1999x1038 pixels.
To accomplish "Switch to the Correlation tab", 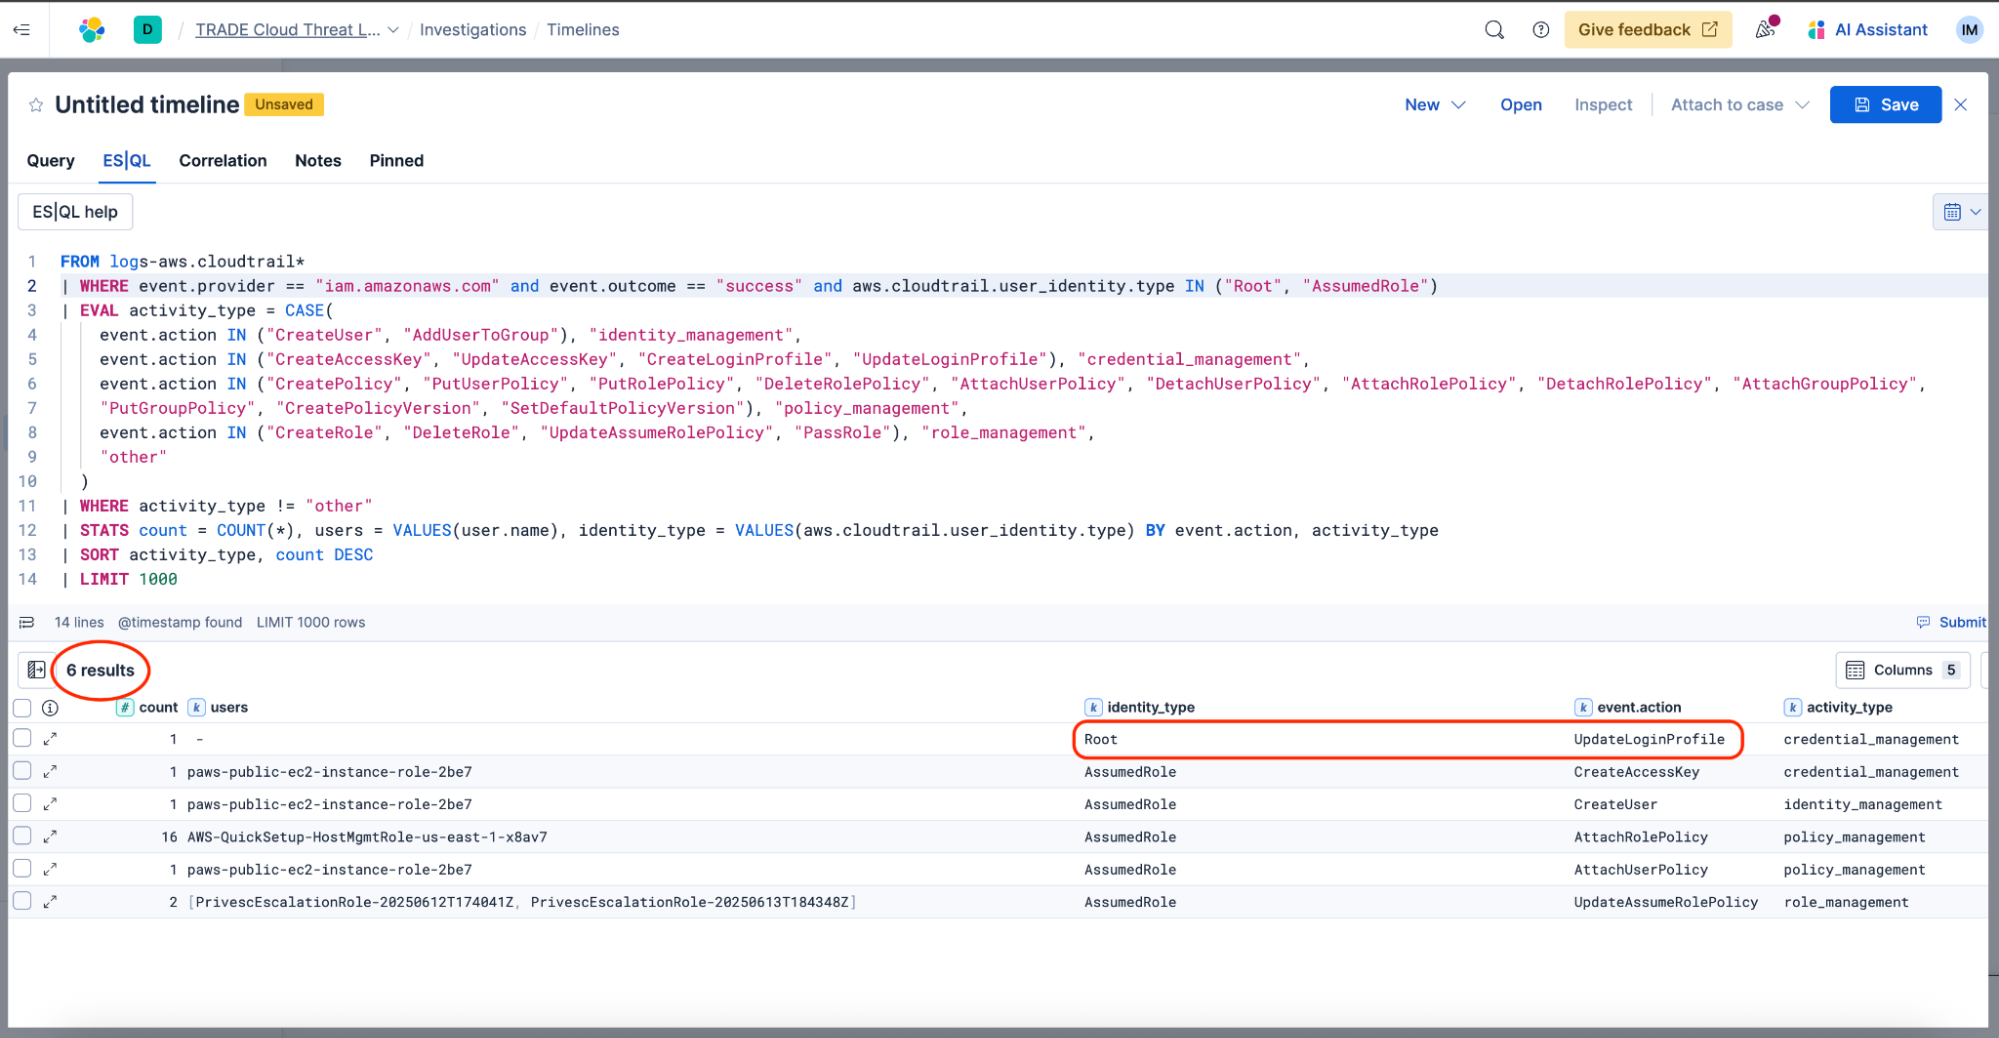I will point(222,161).
